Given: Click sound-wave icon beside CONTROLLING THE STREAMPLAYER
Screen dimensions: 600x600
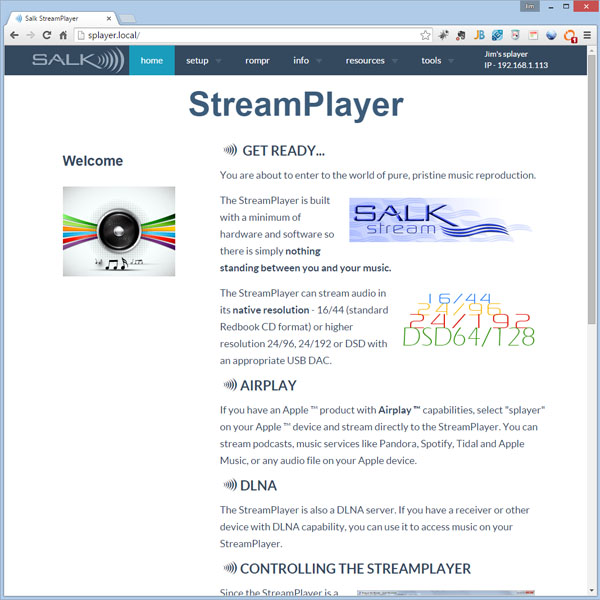Looking at the screenshot, I should pyautogui.click(x=230, y=568).
